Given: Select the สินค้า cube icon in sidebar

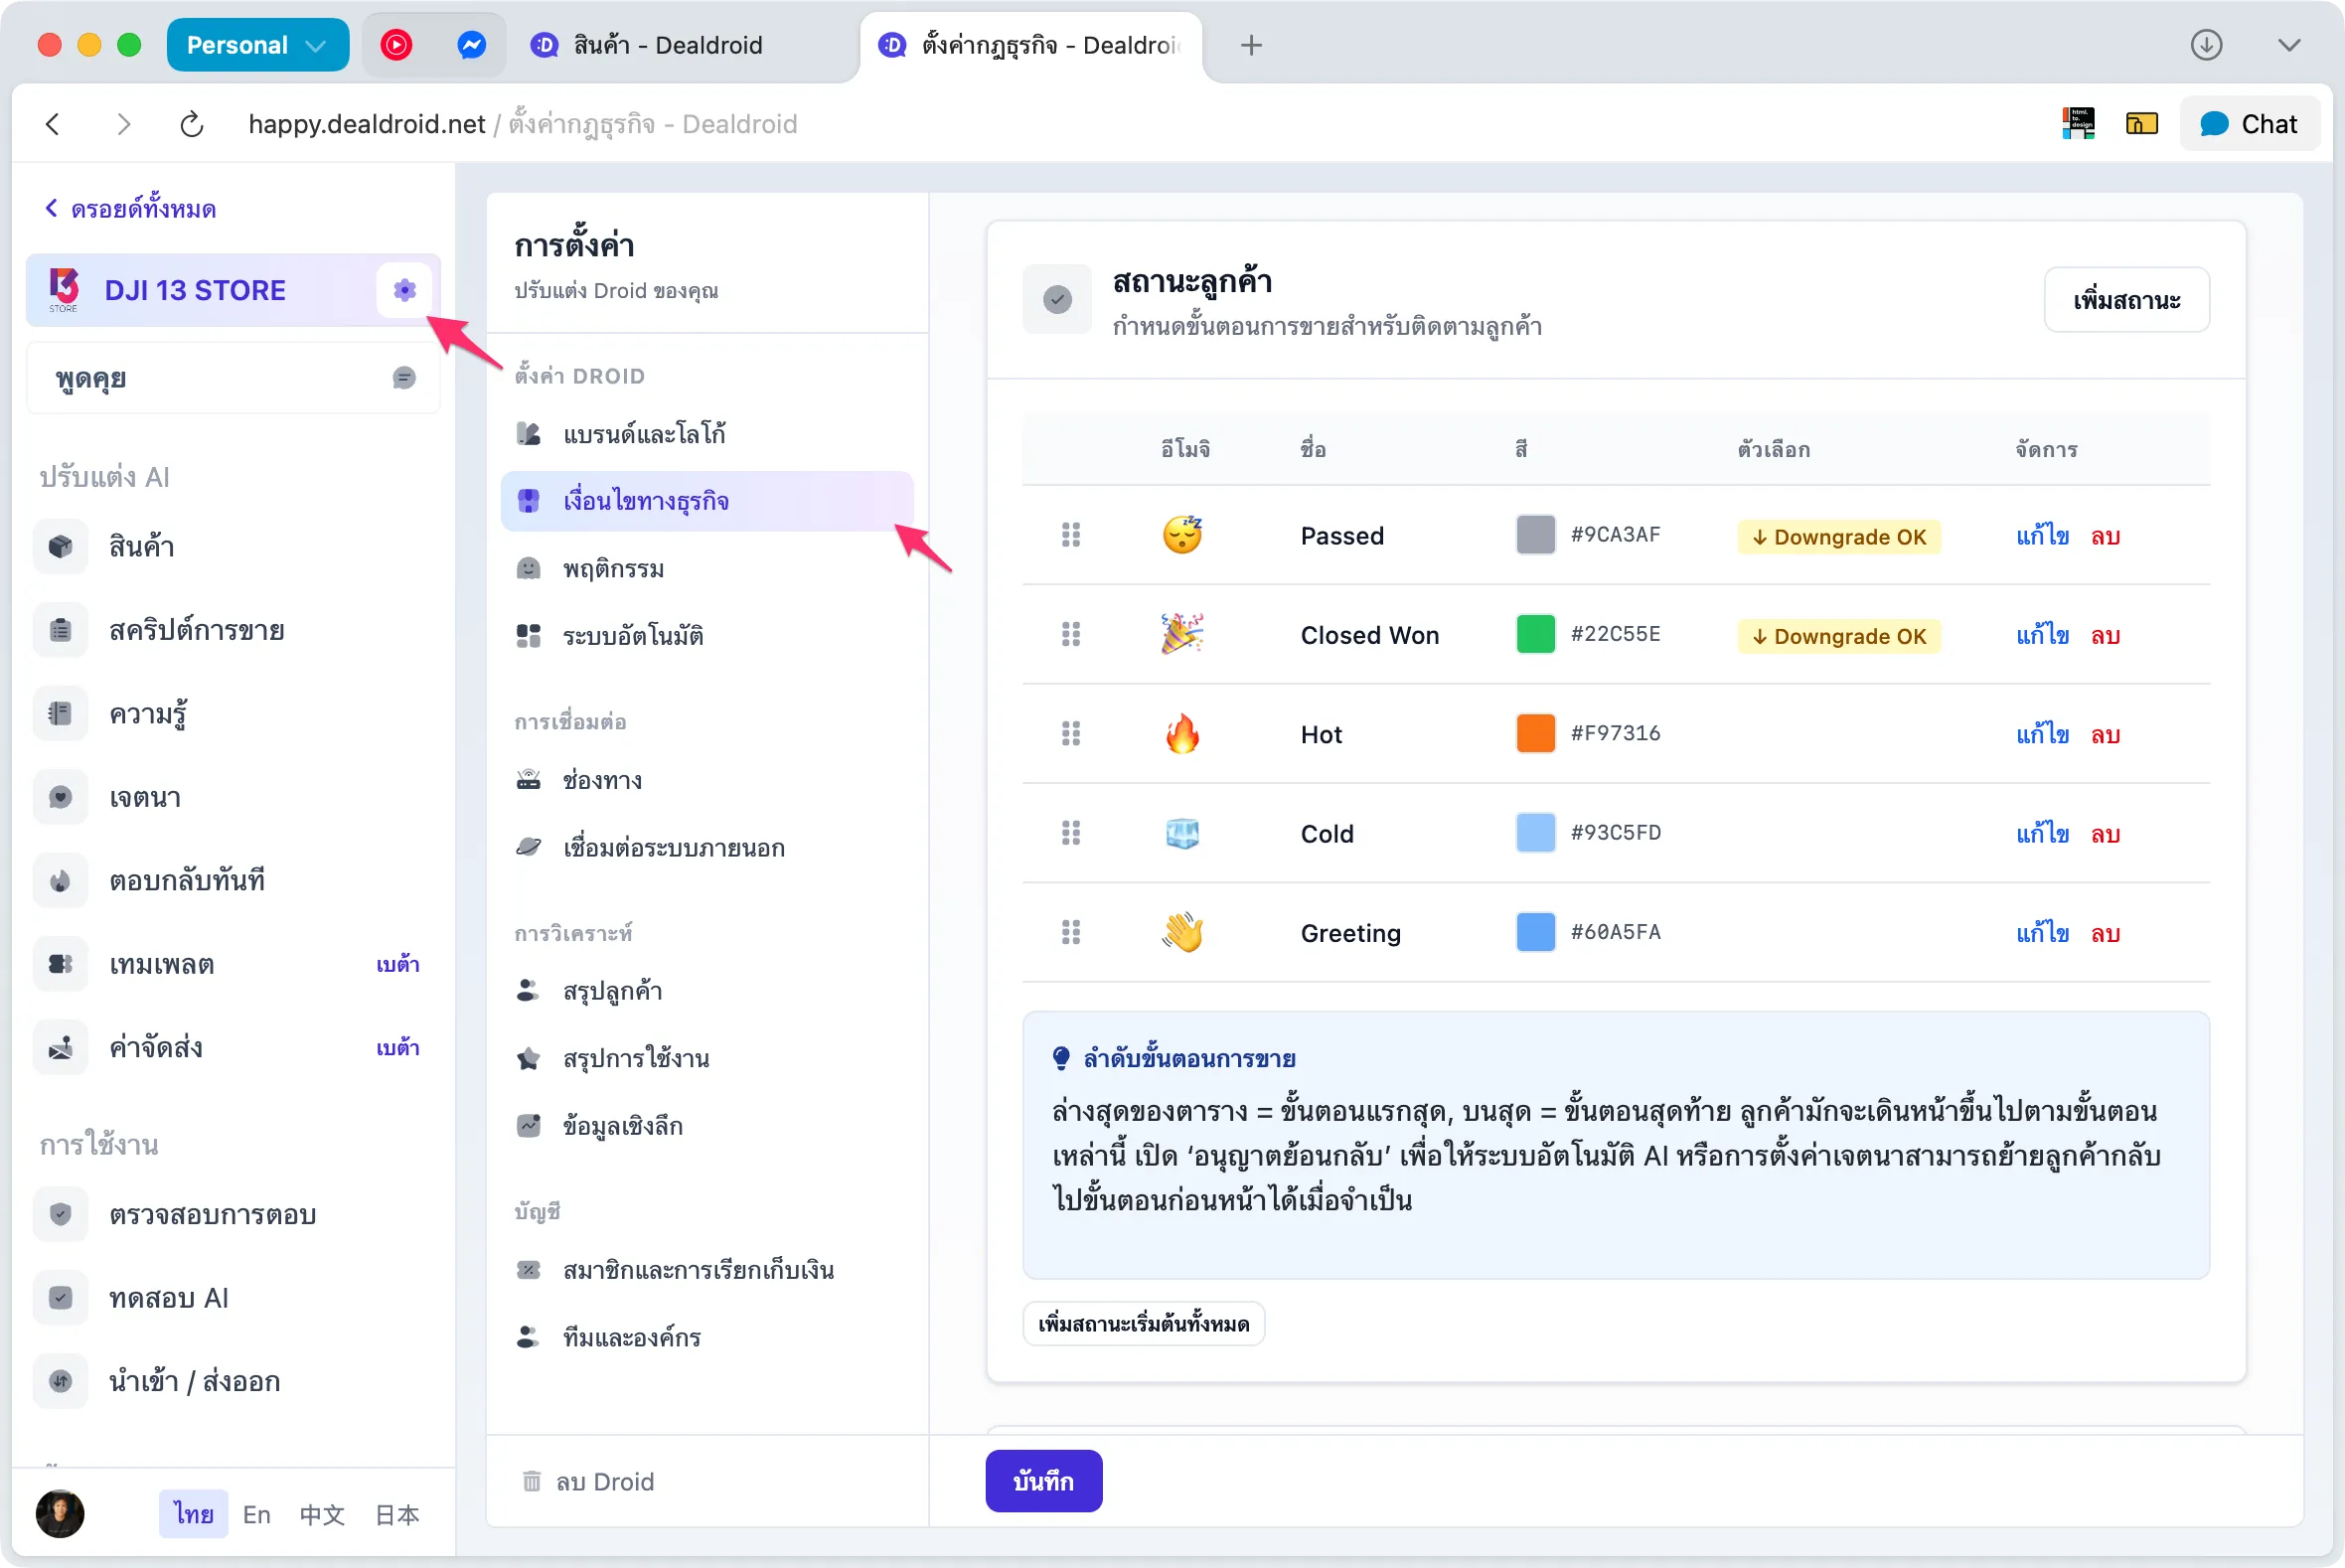Looking at the screenshot, I should [x=60, y=546].
